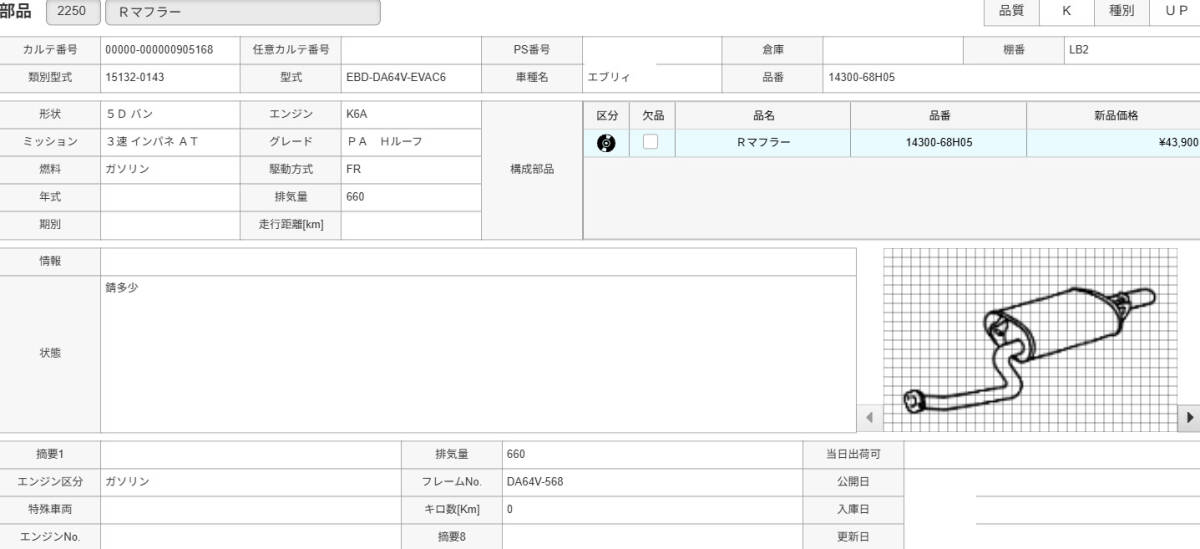This screenshot has height=549, width=1200.
Task: Open the muffler parts diagram thumbnail
Action: point(1030,340)
